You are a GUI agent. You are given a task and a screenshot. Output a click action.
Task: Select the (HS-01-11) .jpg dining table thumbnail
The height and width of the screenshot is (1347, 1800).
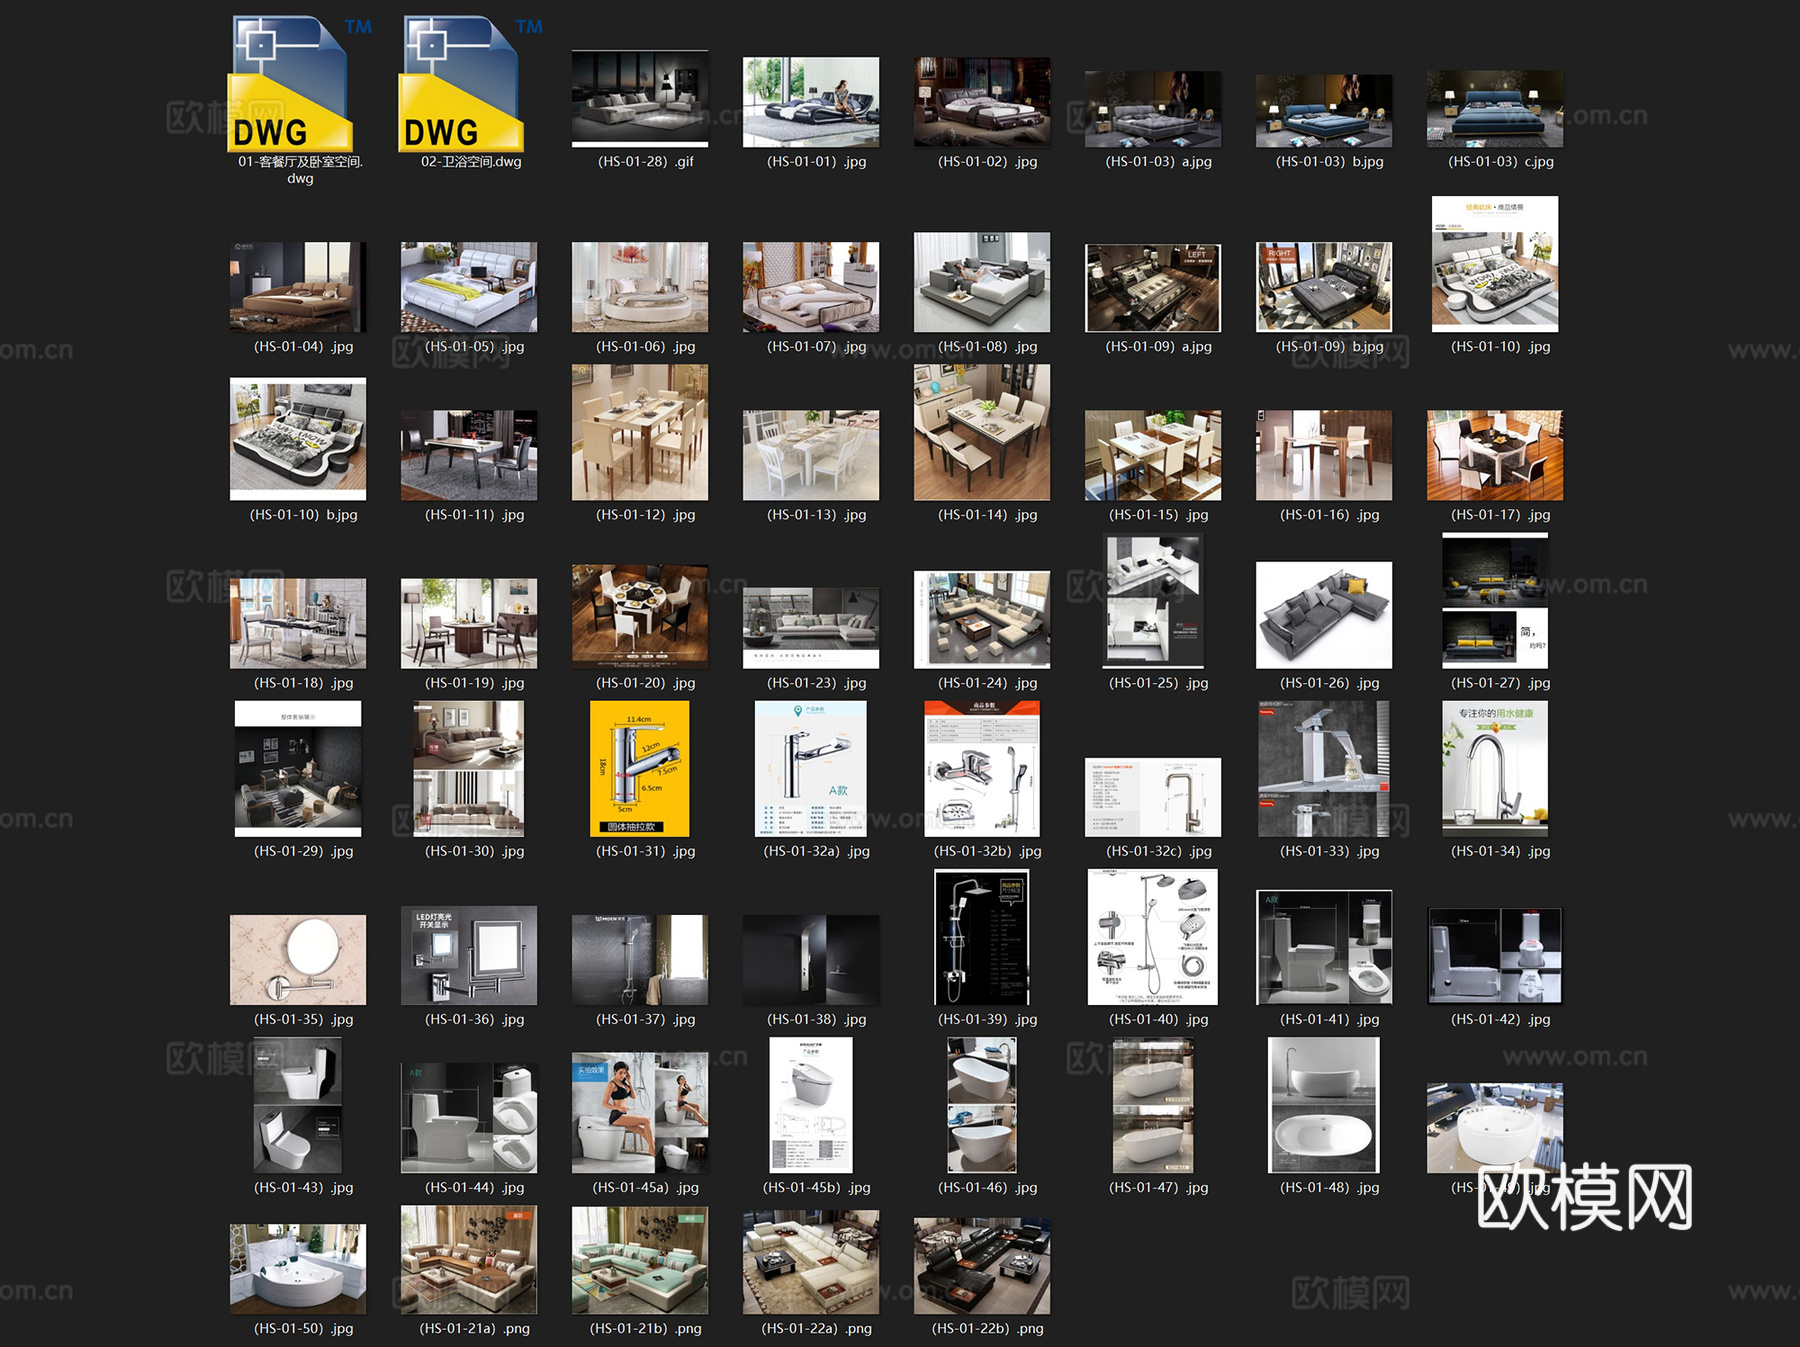pyautogui.click(x=469, y=455)
